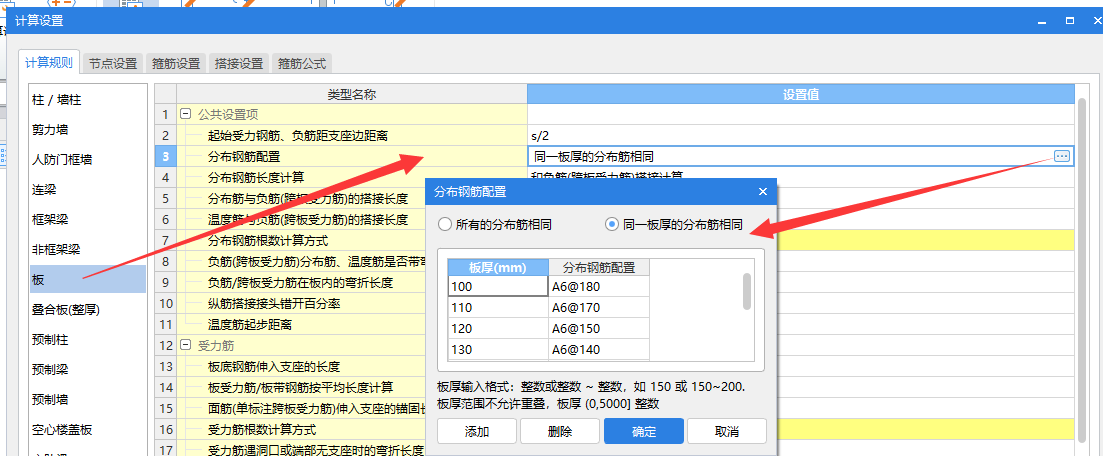Select 柱 / 墙柱 in component list
Screen dimensions: 1103x456
[x=88, y=100]
